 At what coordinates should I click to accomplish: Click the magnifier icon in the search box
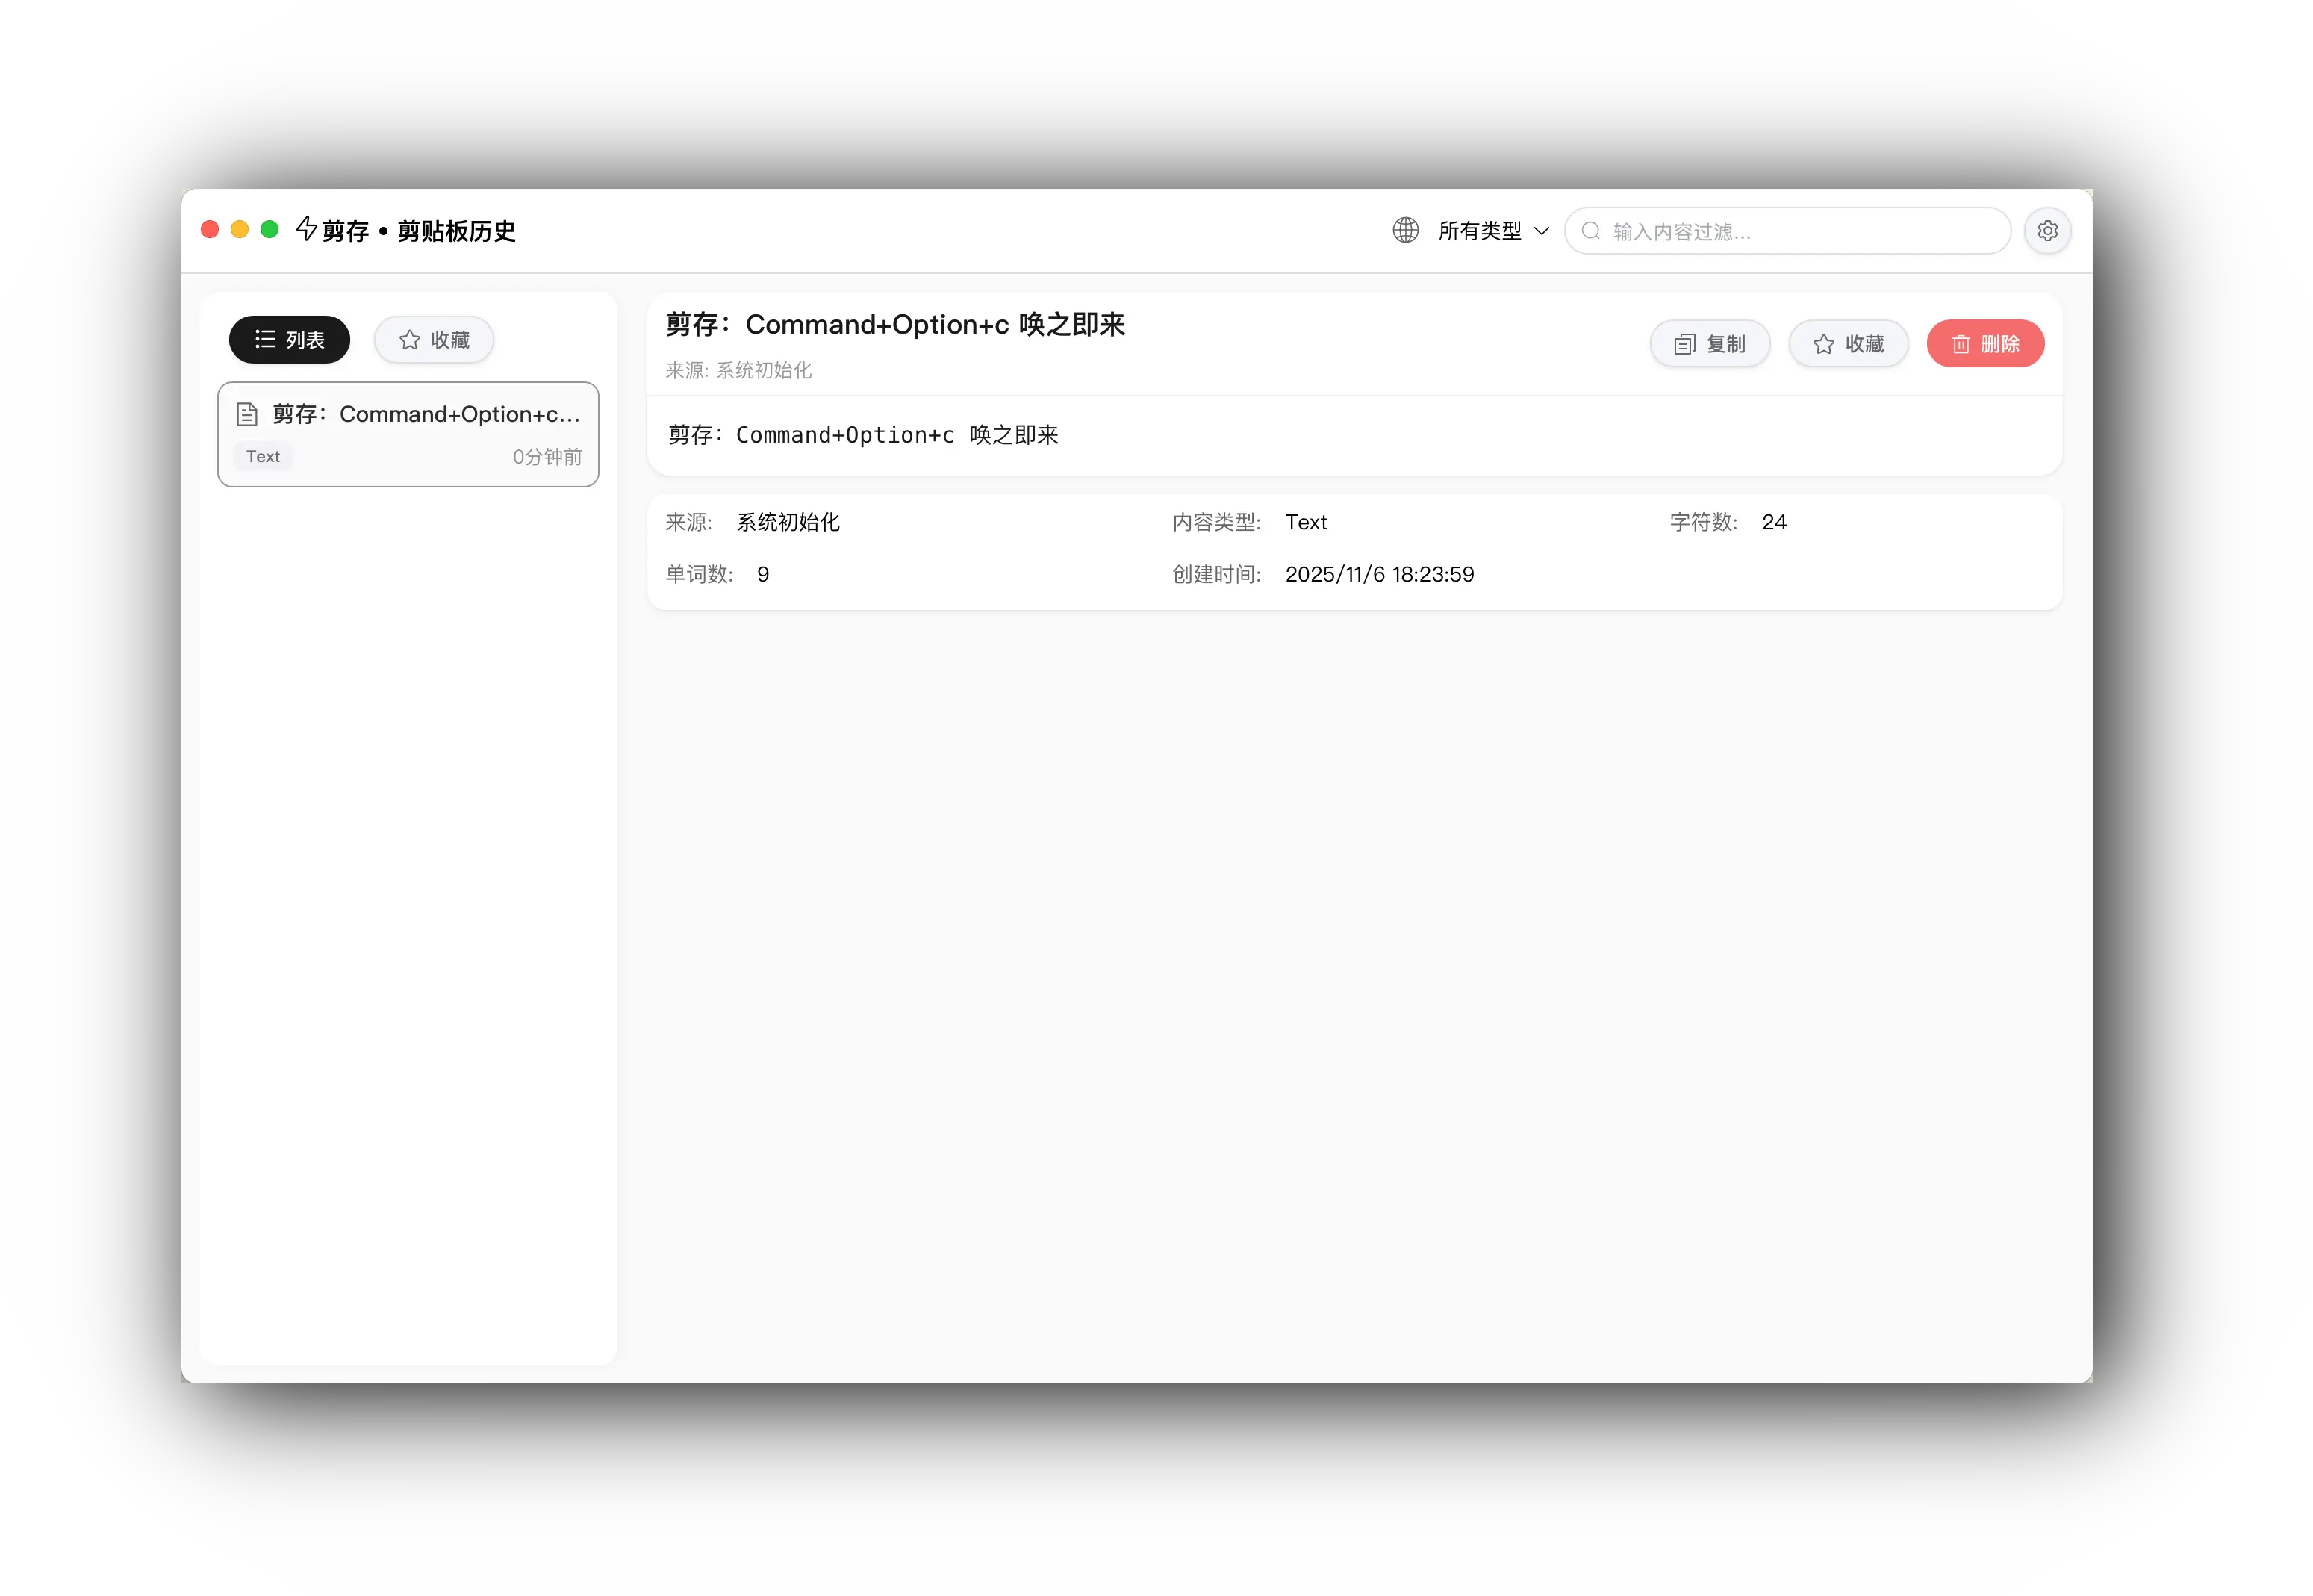click(x=1591, y=230)
